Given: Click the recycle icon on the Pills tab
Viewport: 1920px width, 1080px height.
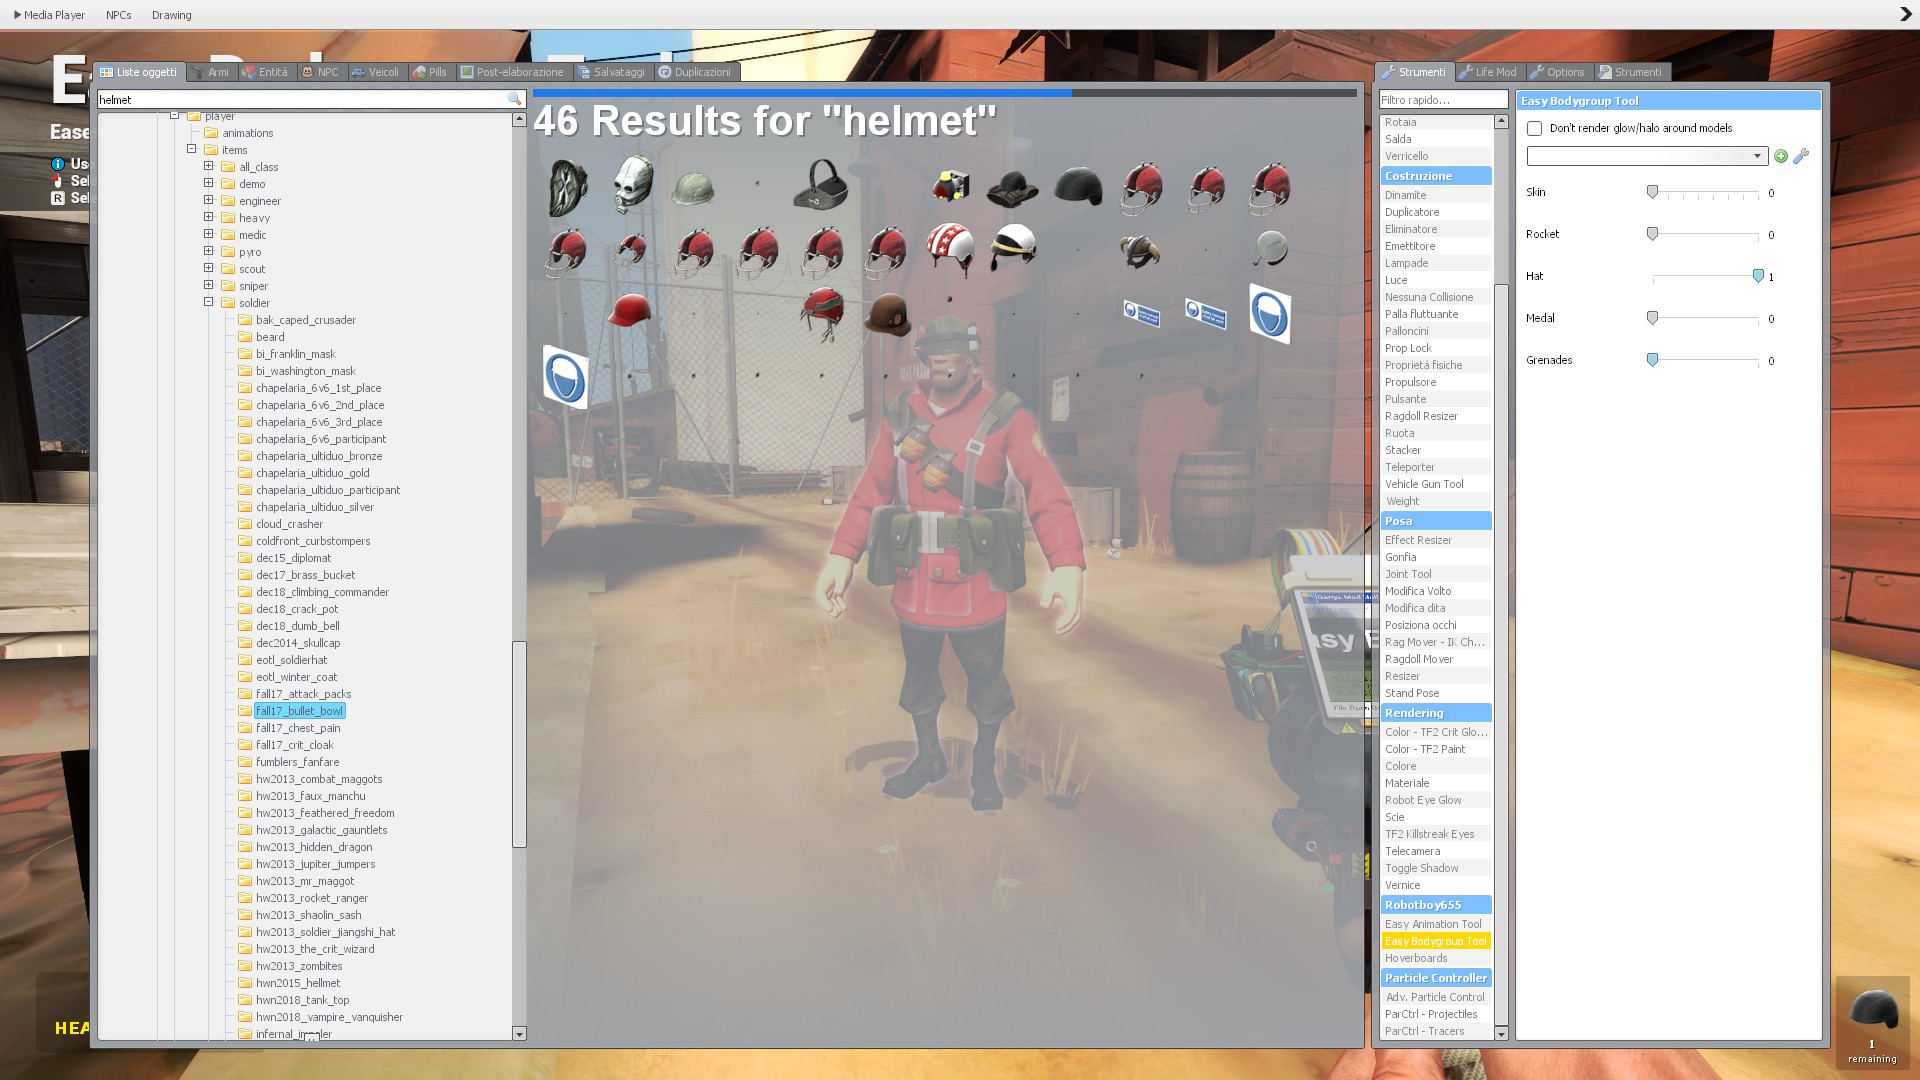Looking at the screenshot, I should pyautogui.click(x=418, y=71).
